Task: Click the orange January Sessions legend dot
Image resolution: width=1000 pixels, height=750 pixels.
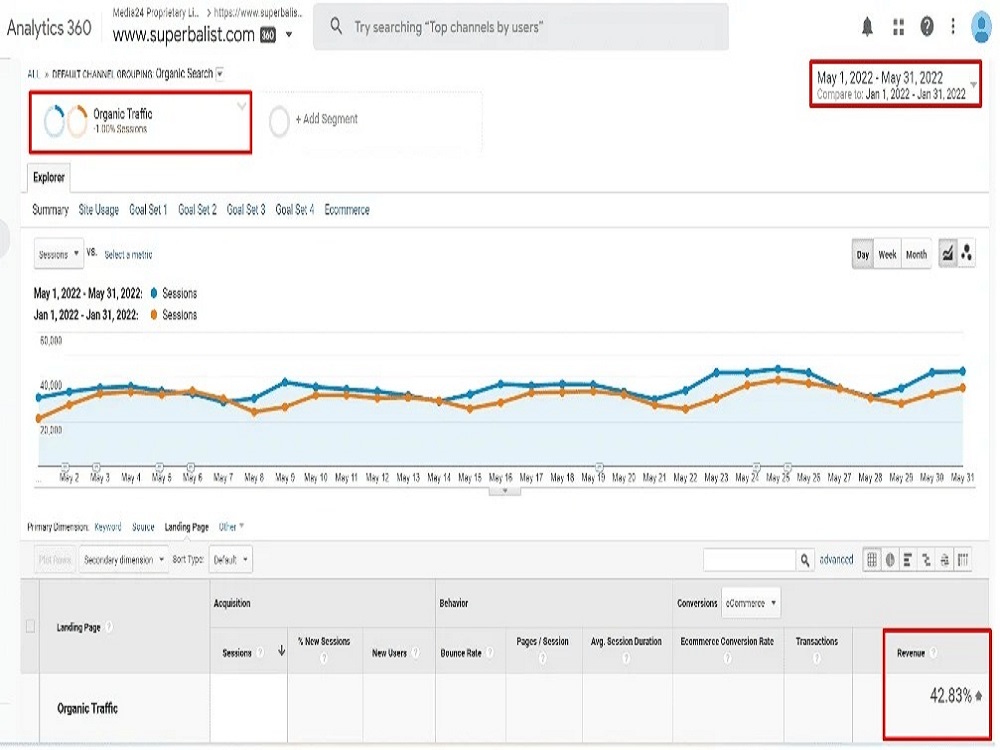Action: 154,314
